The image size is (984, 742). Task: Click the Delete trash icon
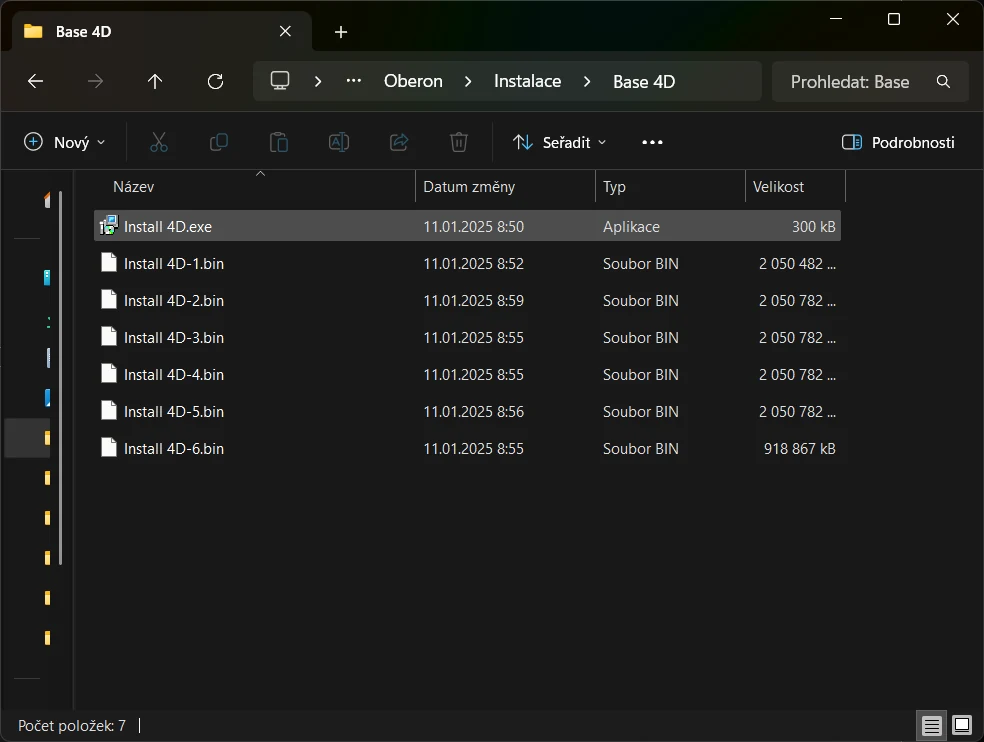click(459, 142)
